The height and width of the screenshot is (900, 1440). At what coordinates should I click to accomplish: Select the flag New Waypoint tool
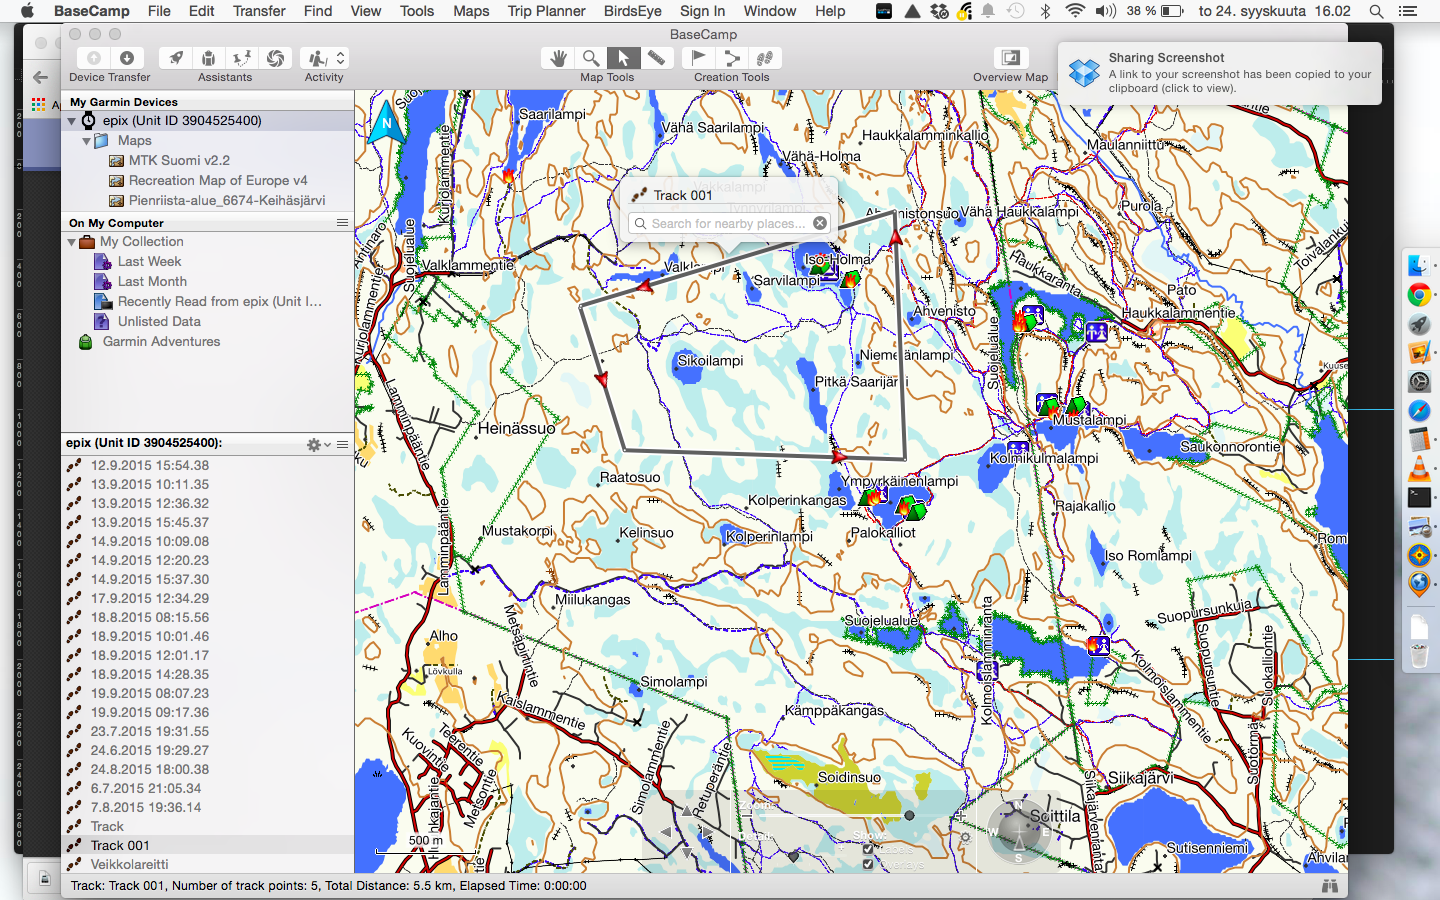point(699,58)
